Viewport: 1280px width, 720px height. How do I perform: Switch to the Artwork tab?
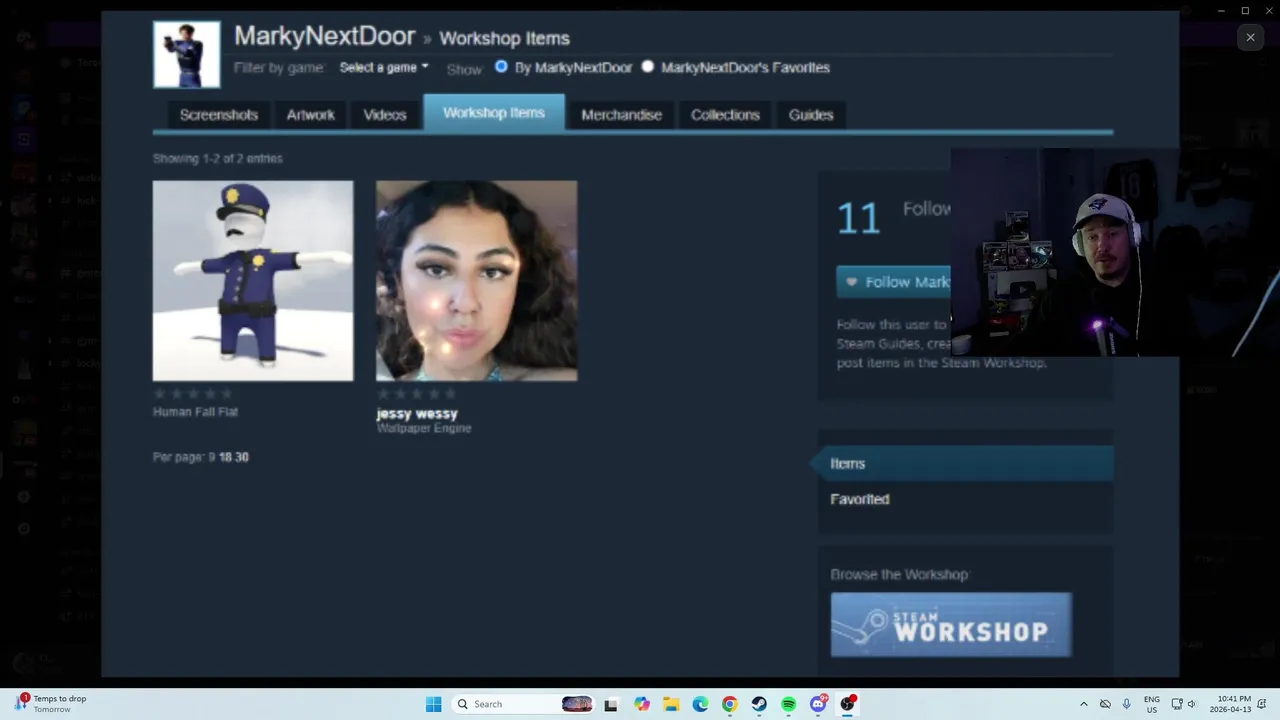tap(311, 115)
